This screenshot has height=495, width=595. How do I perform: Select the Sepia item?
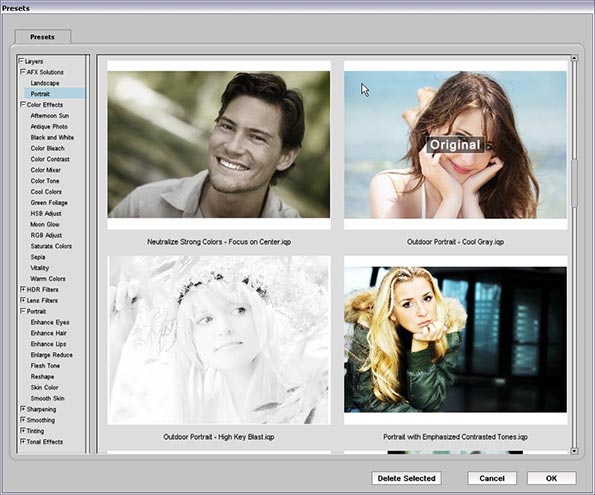[38, 257]
